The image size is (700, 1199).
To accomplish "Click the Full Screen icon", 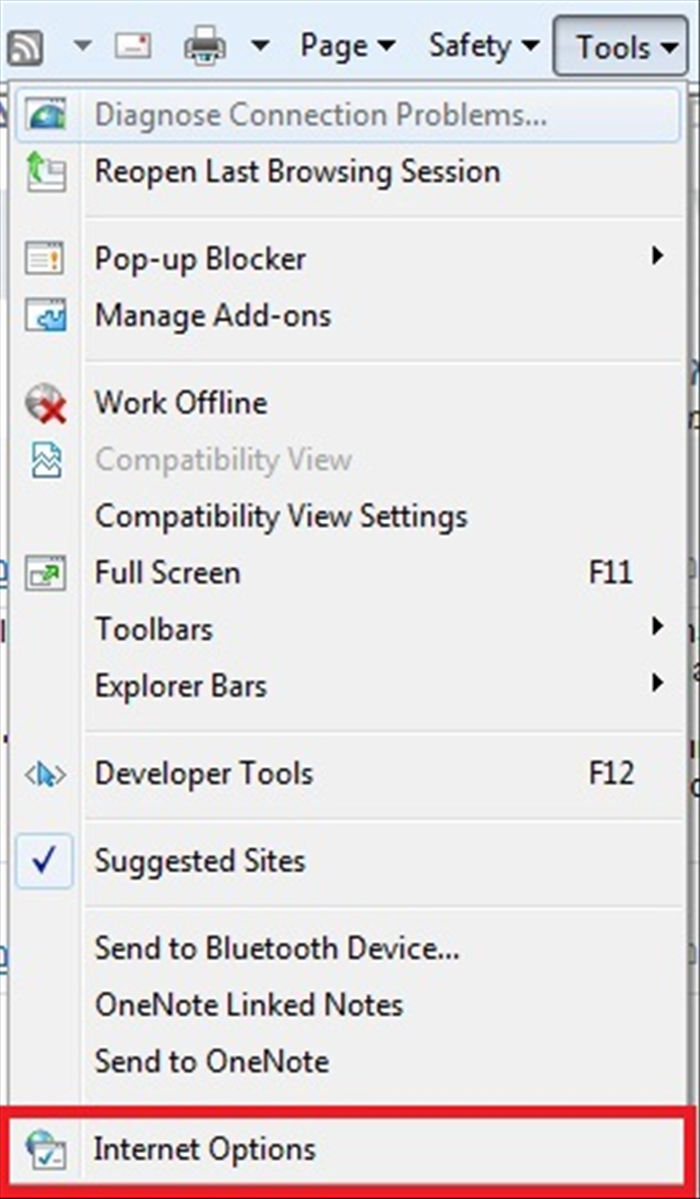I will 46,573.
